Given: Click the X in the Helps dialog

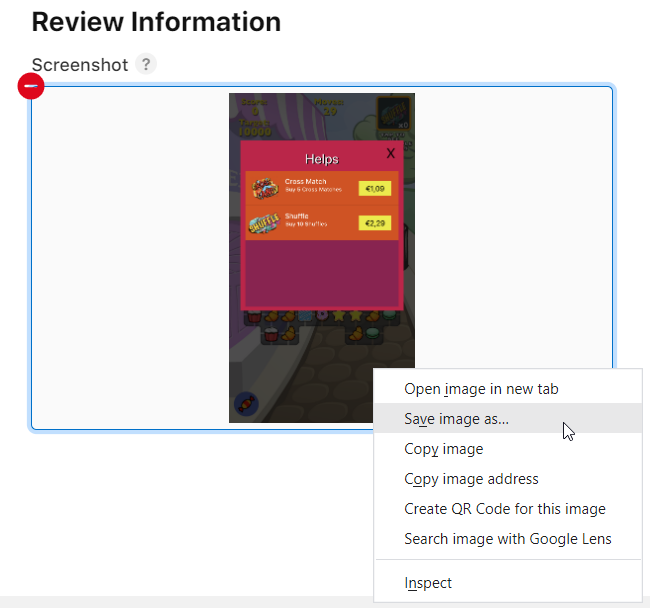Looking at the screenshot, I should tap(390, 153).
